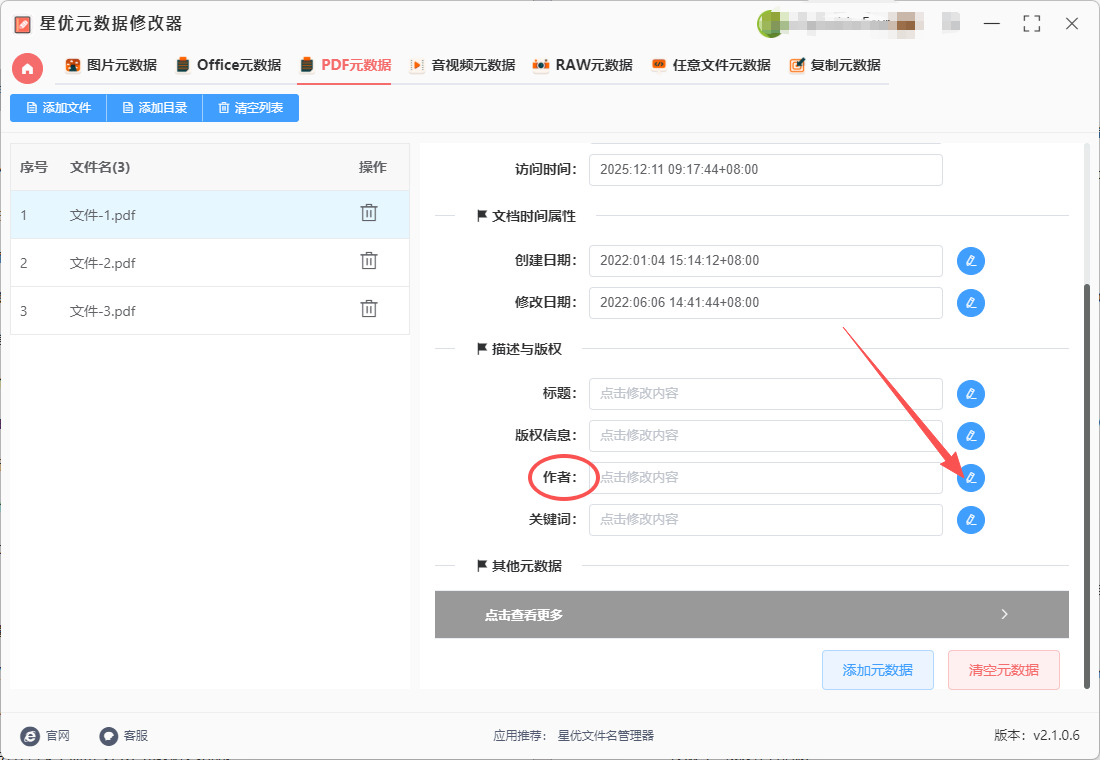Delete 文件-1.pdf with its trash icon
Screen dimensions: 1100x760
[x=369, y=213]
